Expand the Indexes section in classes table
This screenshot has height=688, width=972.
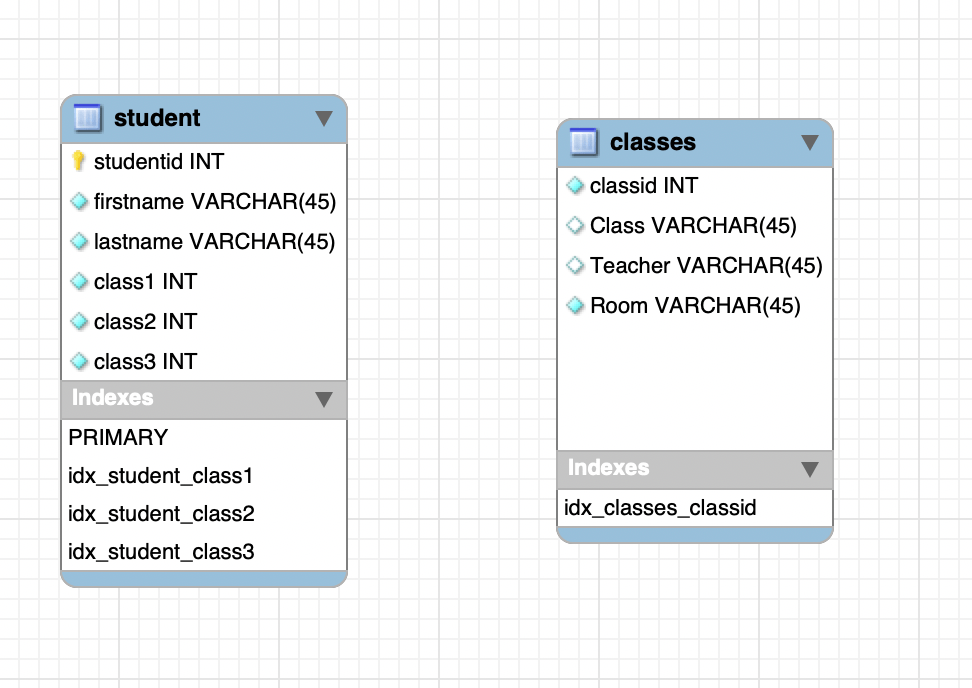coord(810,469)
